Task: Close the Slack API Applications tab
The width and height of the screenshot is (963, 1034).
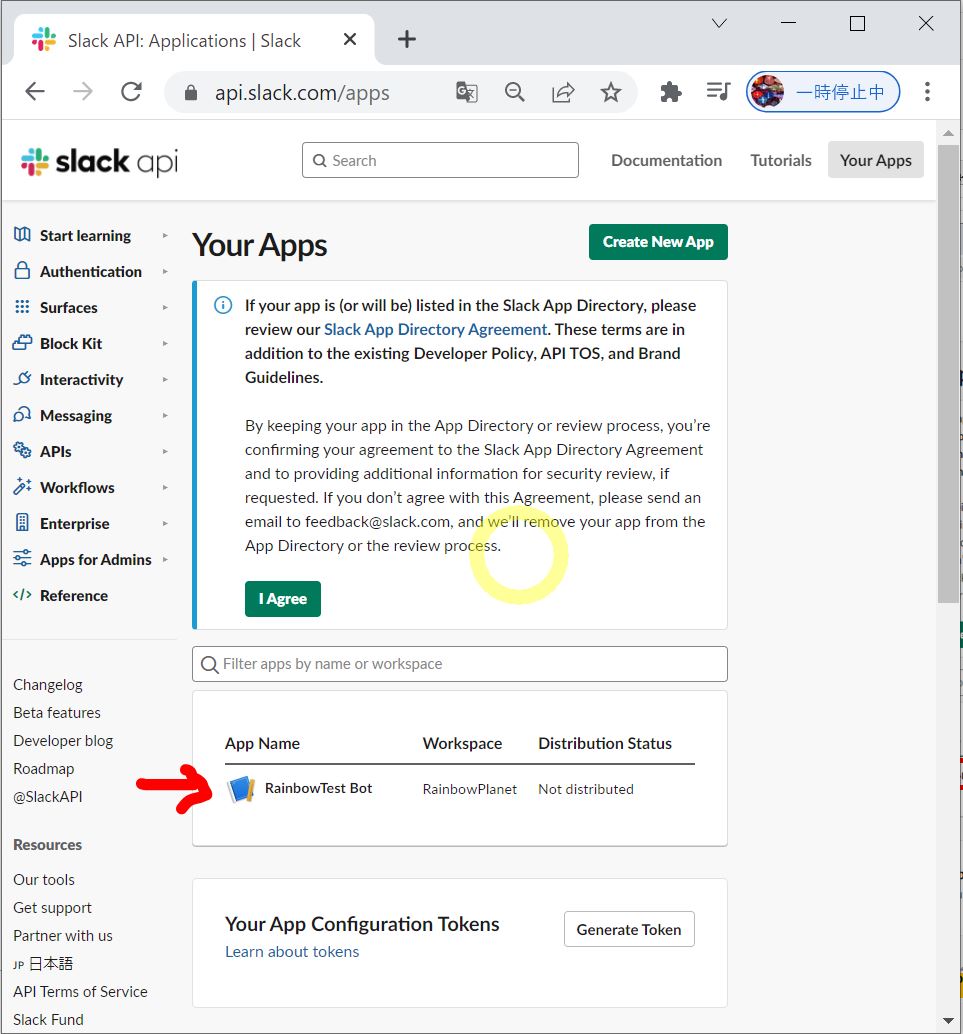Action: (x=350, y=40)
